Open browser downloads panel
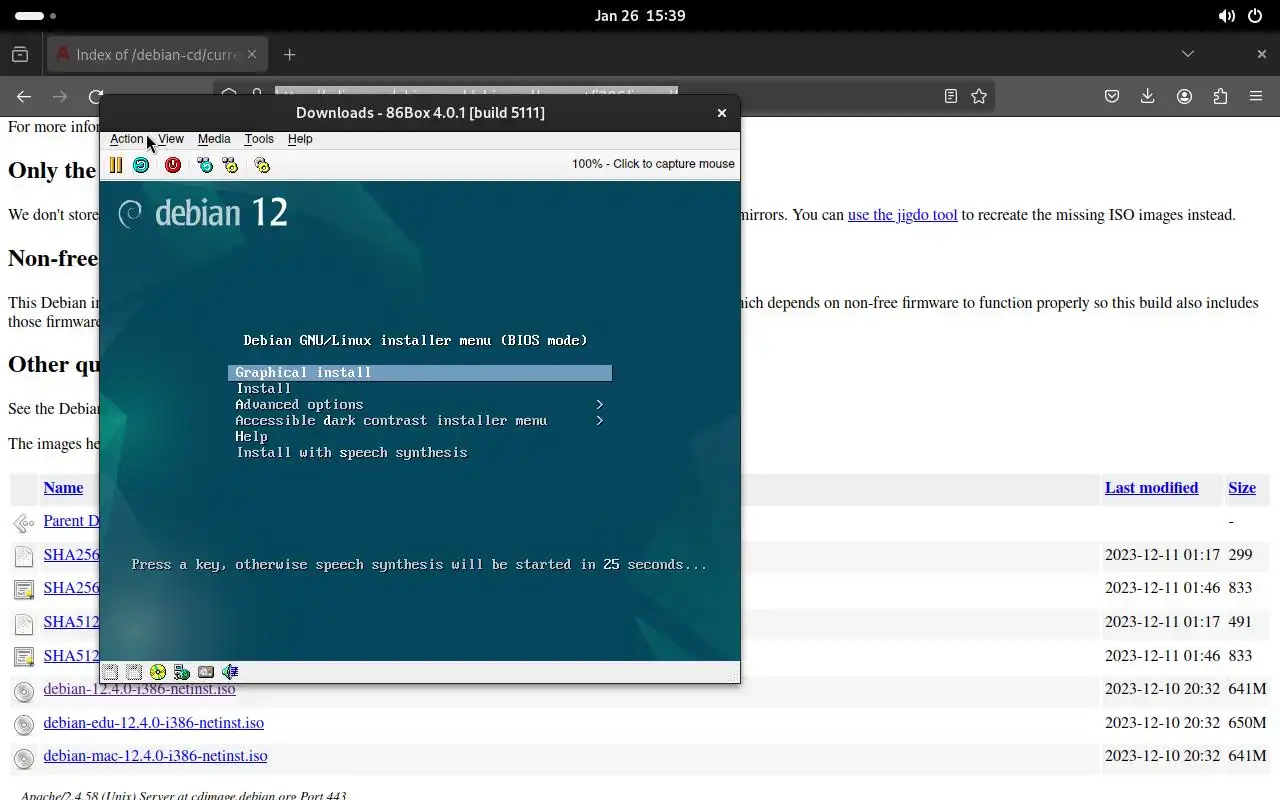Image resolution: width=1280 pixels, height=800 pixels. (1148, 96)
